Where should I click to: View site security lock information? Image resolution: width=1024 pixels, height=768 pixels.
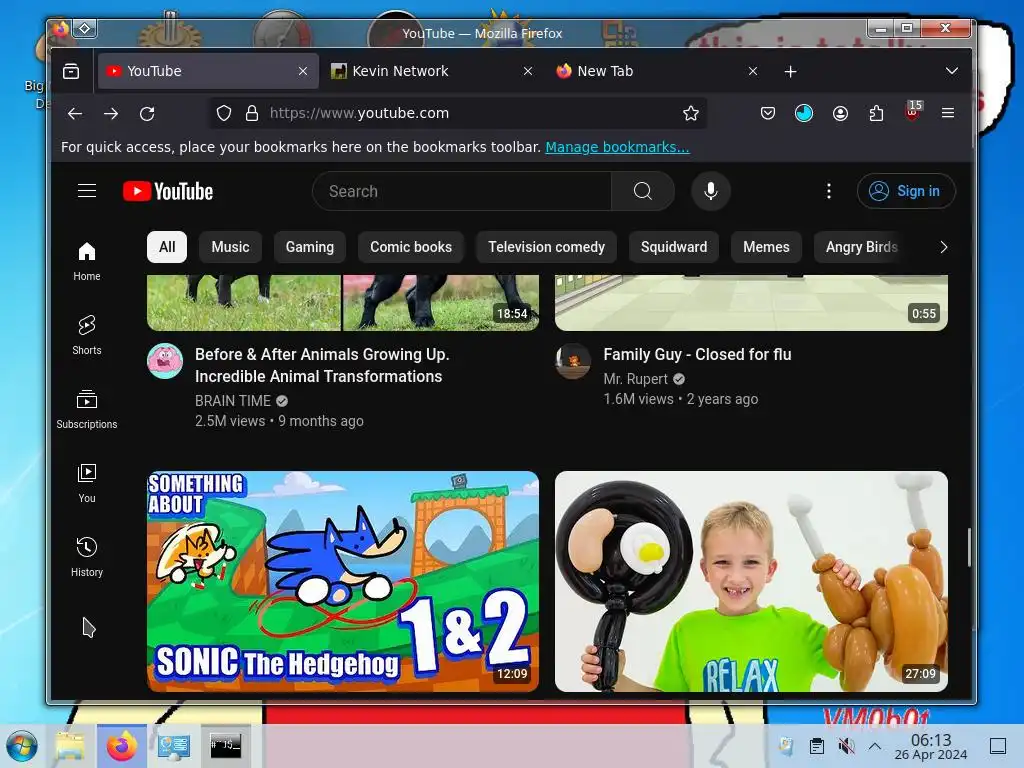(252, 114)
